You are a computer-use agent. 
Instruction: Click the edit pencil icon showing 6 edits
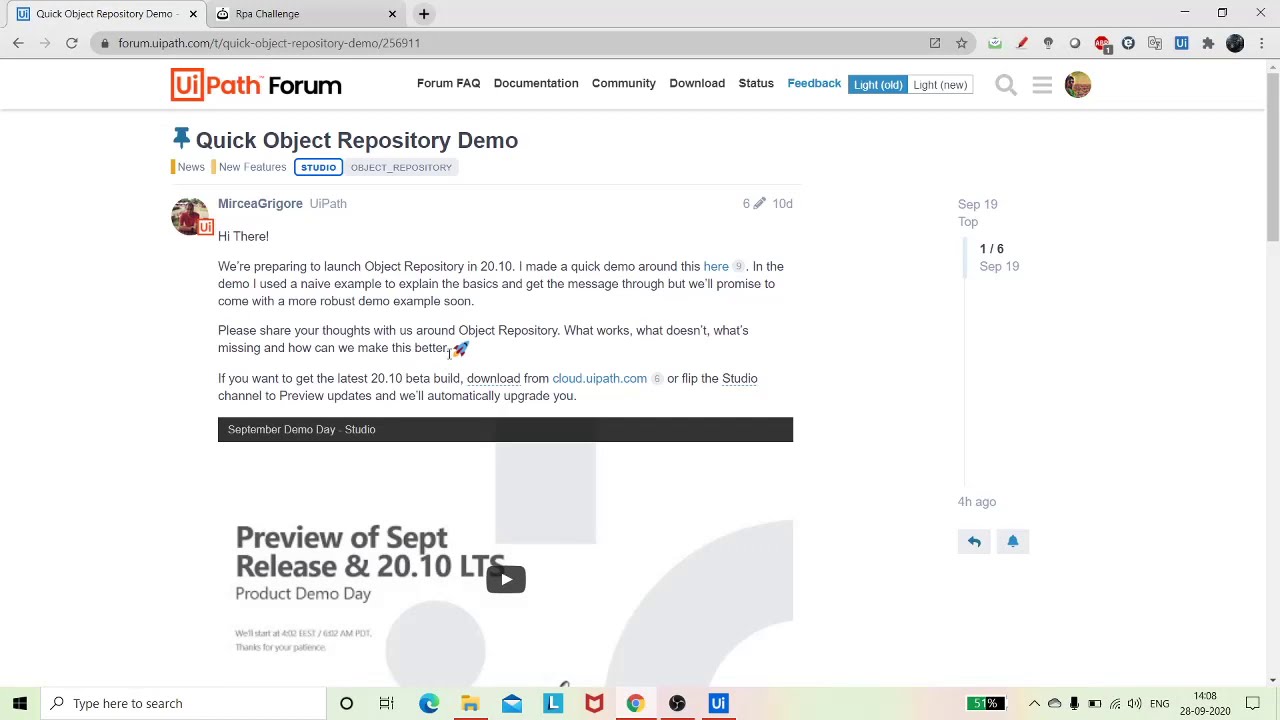point(759,204)
